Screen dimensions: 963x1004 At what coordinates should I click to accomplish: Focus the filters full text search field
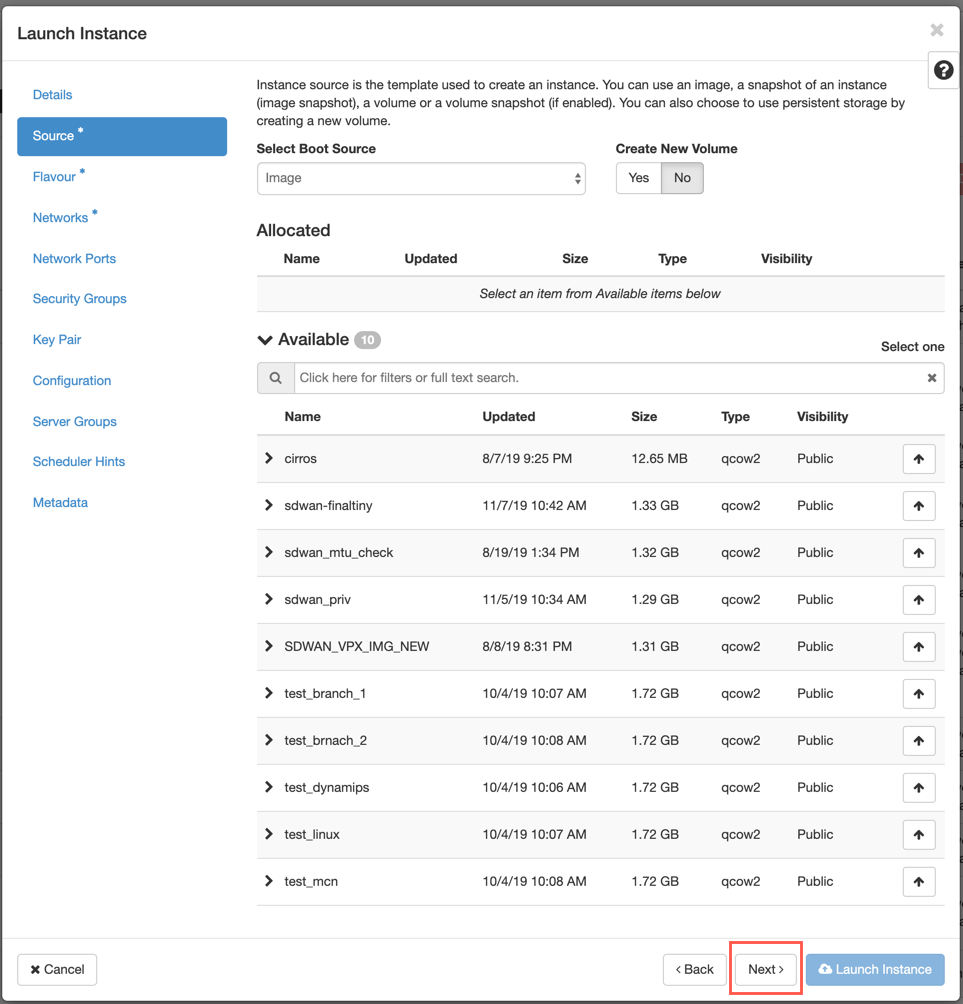pyautogui.click(x=608, y=378)
